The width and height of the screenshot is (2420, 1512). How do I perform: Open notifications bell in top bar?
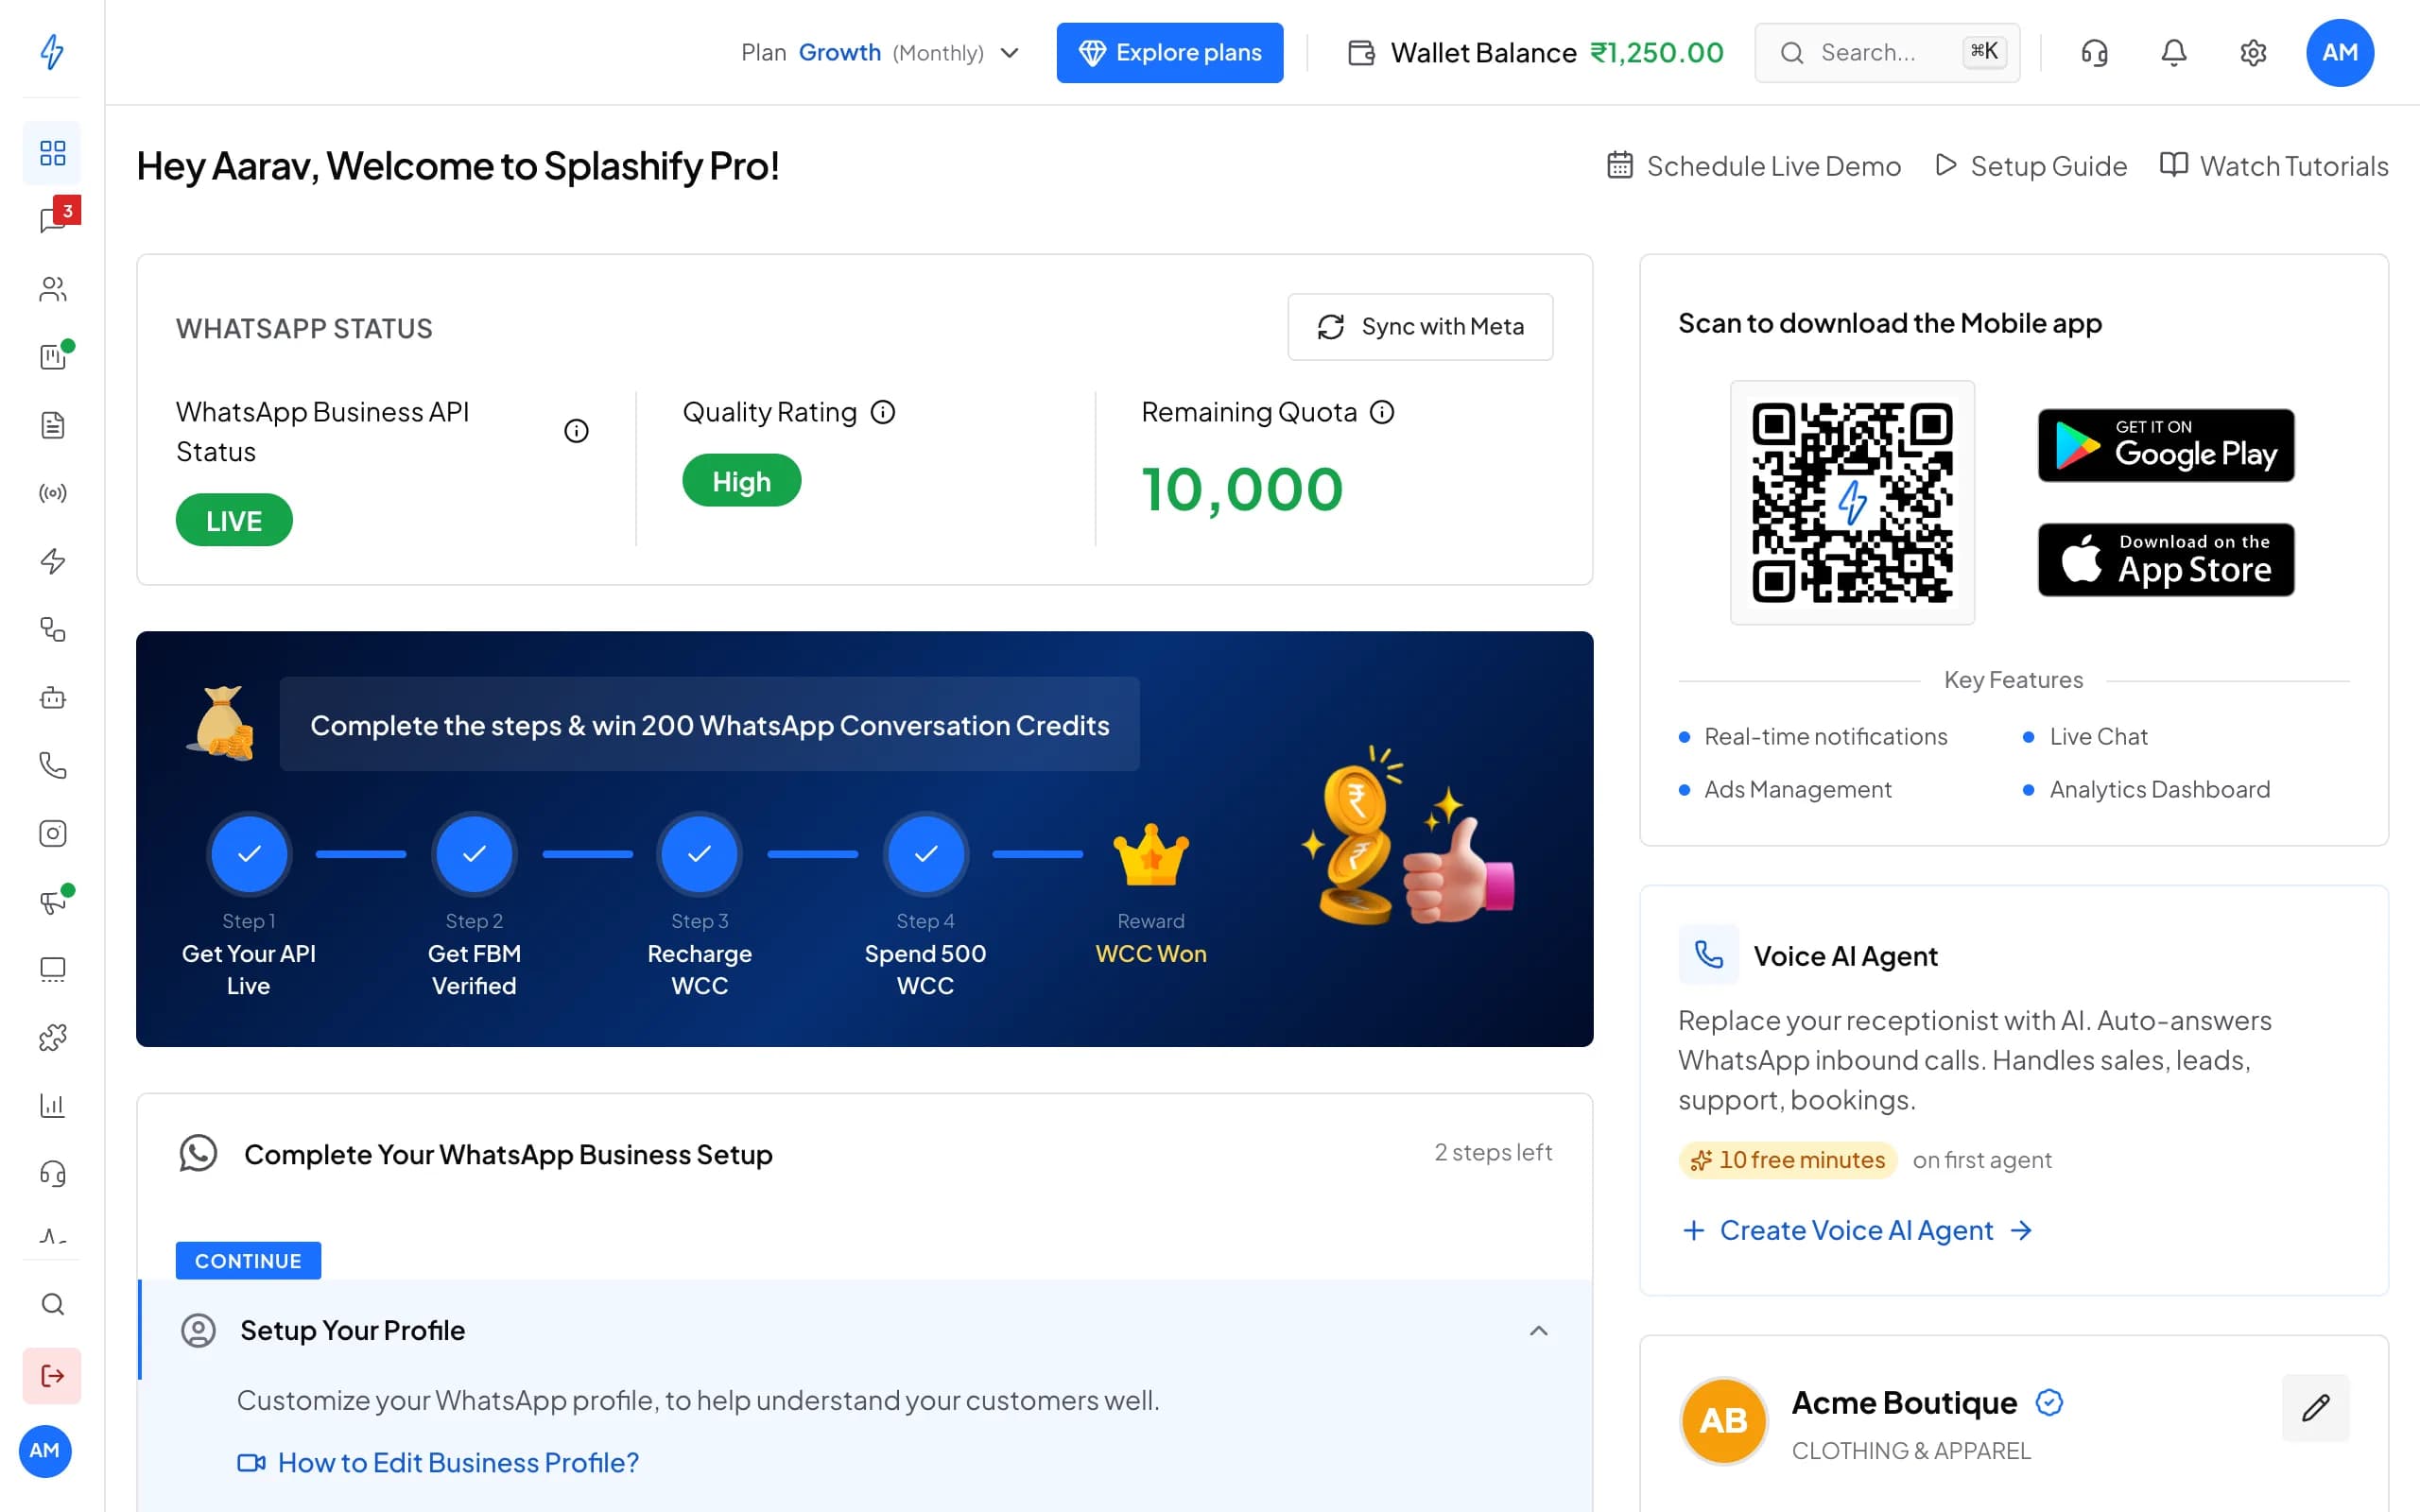(x=2173, y=53)
